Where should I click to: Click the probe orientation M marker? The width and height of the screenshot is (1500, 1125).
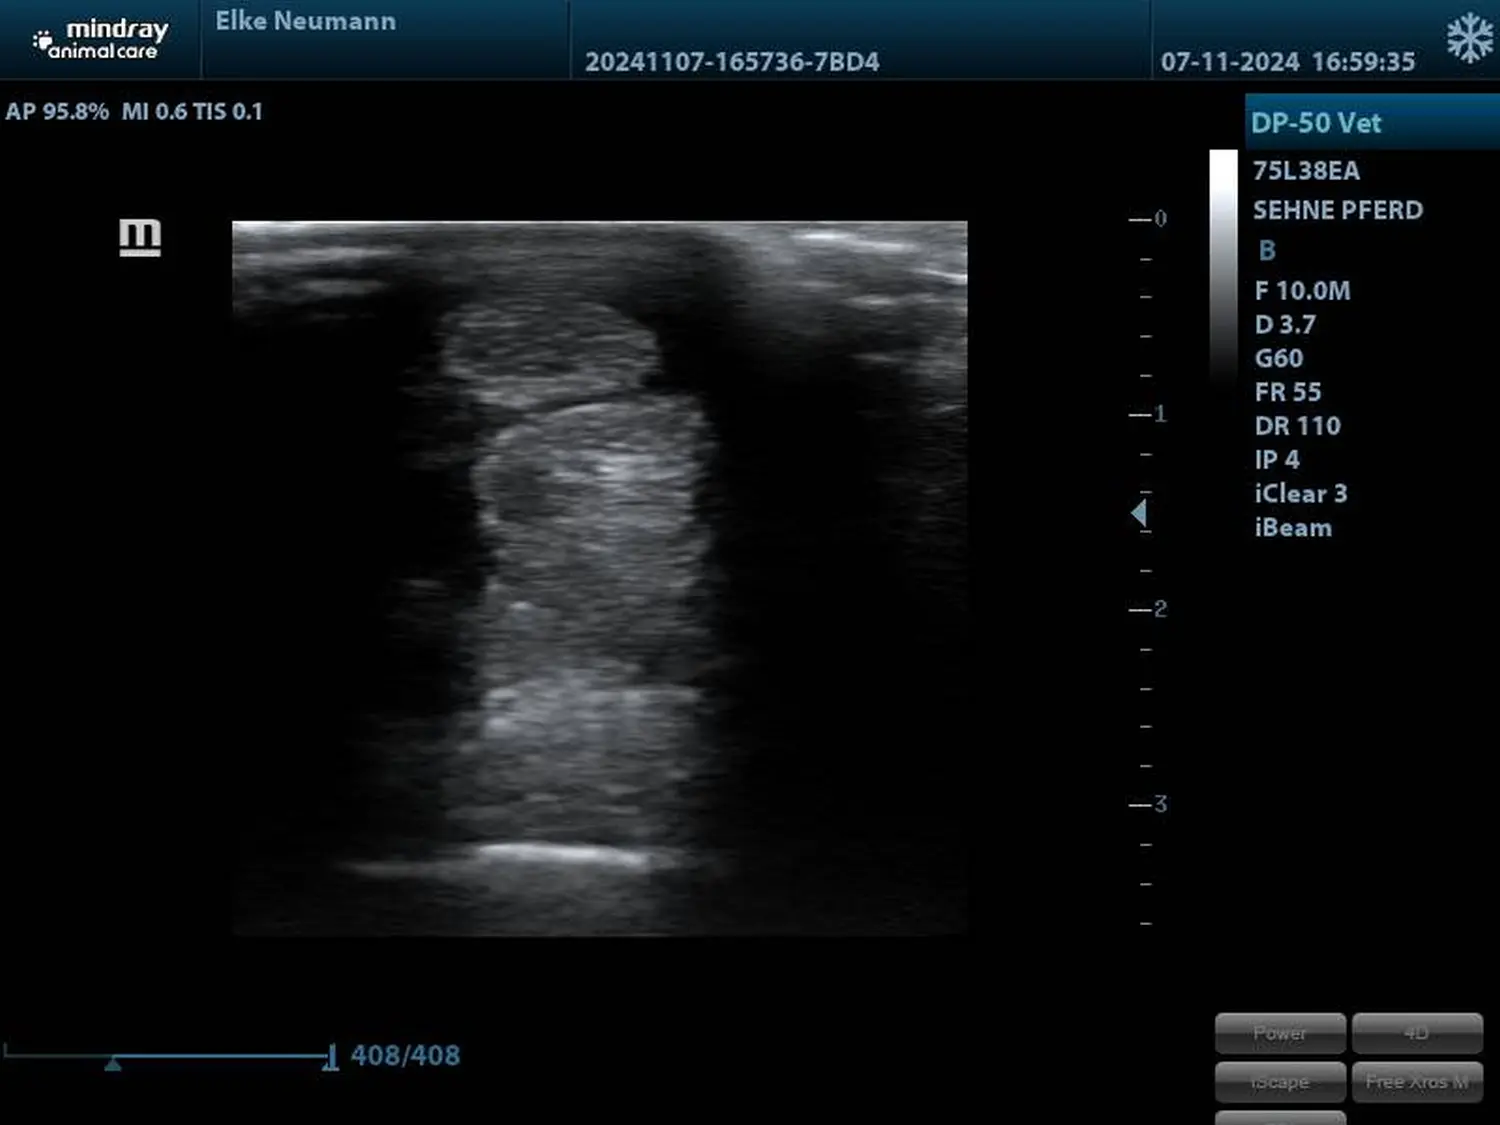tap(140, 237)
